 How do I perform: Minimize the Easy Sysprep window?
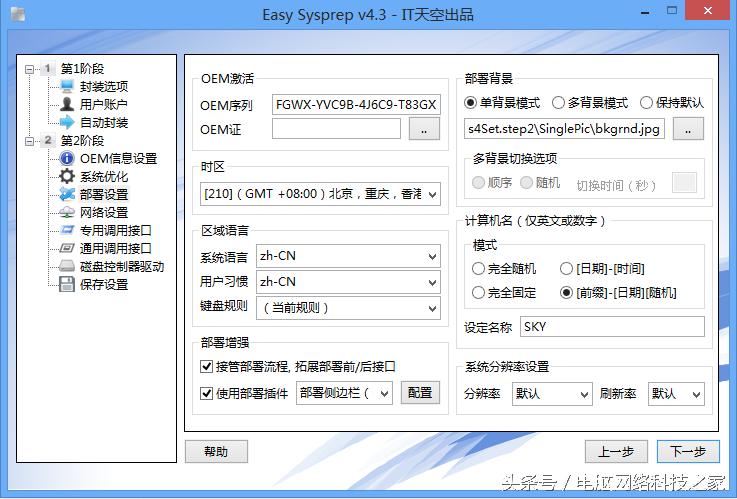click(645, 12)
